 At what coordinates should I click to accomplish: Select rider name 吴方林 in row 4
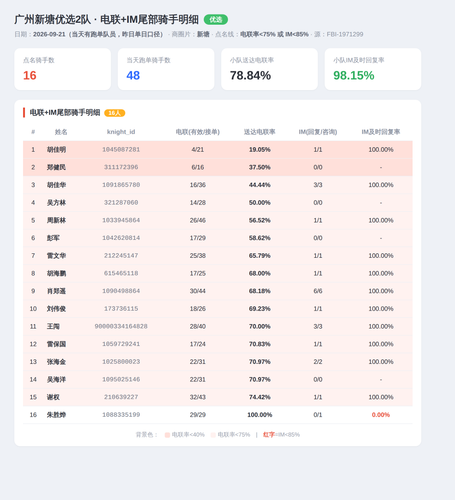click(x=56, y=203)
